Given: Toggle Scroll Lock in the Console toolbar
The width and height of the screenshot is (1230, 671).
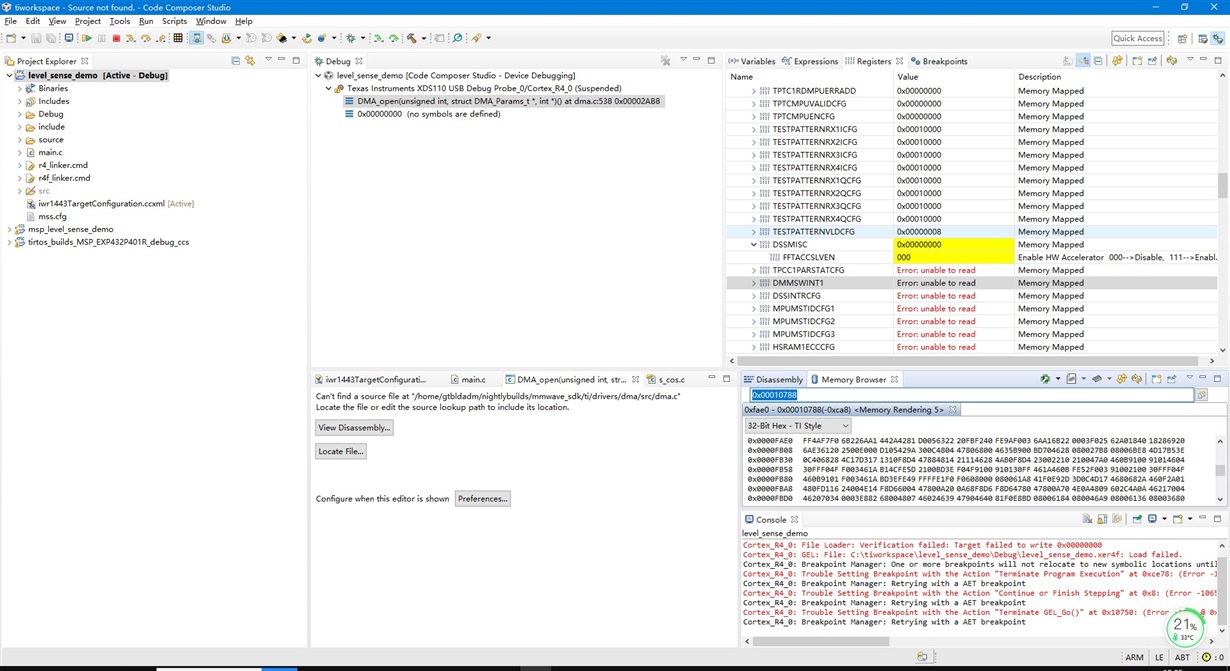Looking at the screenshot, I should coord(1103,520).
